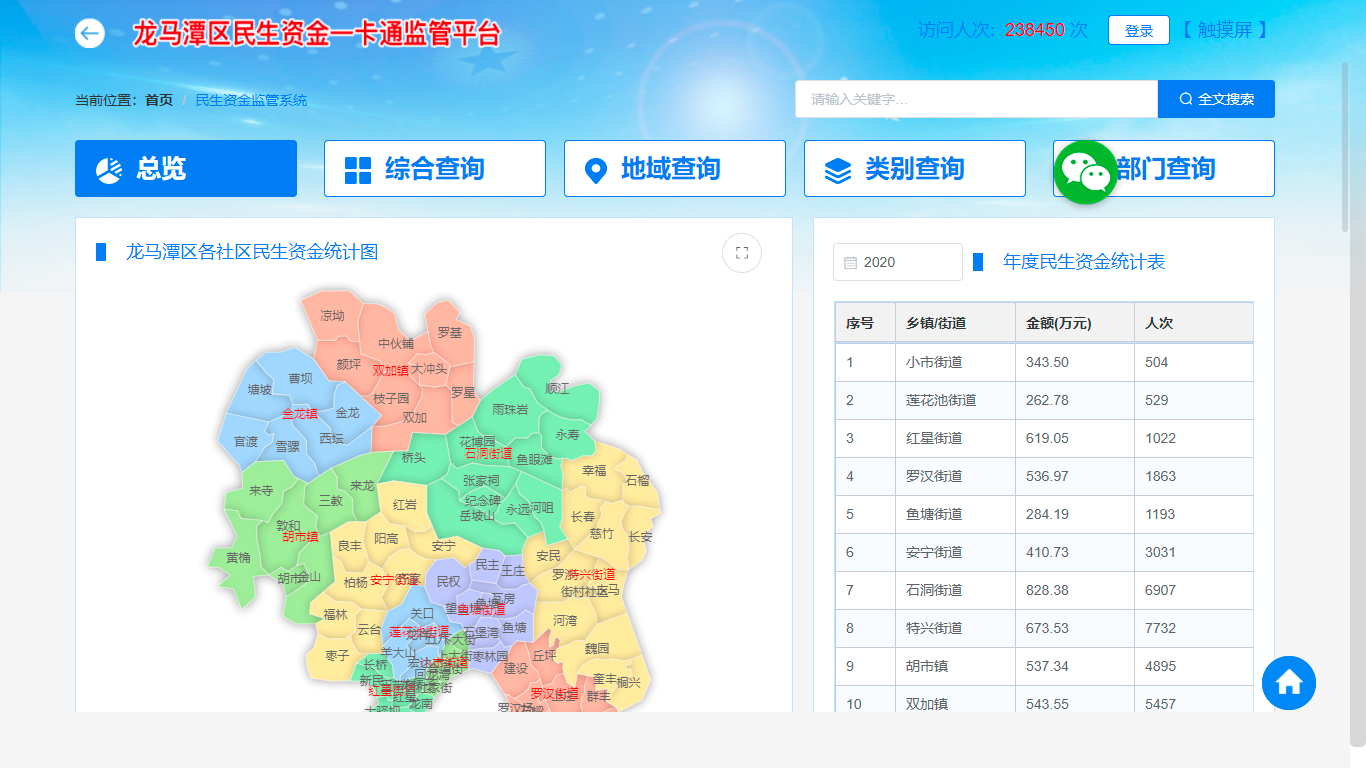
Task: Click the 类别查询 layers icon
Action: [x=837, y=170]
